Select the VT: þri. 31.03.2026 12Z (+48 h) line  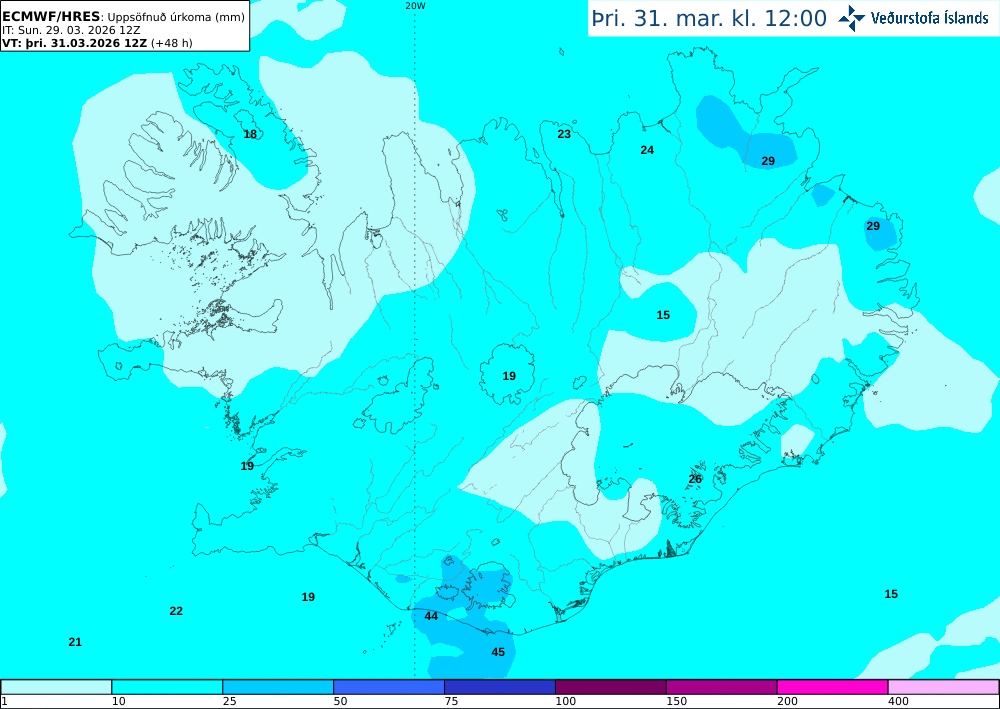click(98, 43)
